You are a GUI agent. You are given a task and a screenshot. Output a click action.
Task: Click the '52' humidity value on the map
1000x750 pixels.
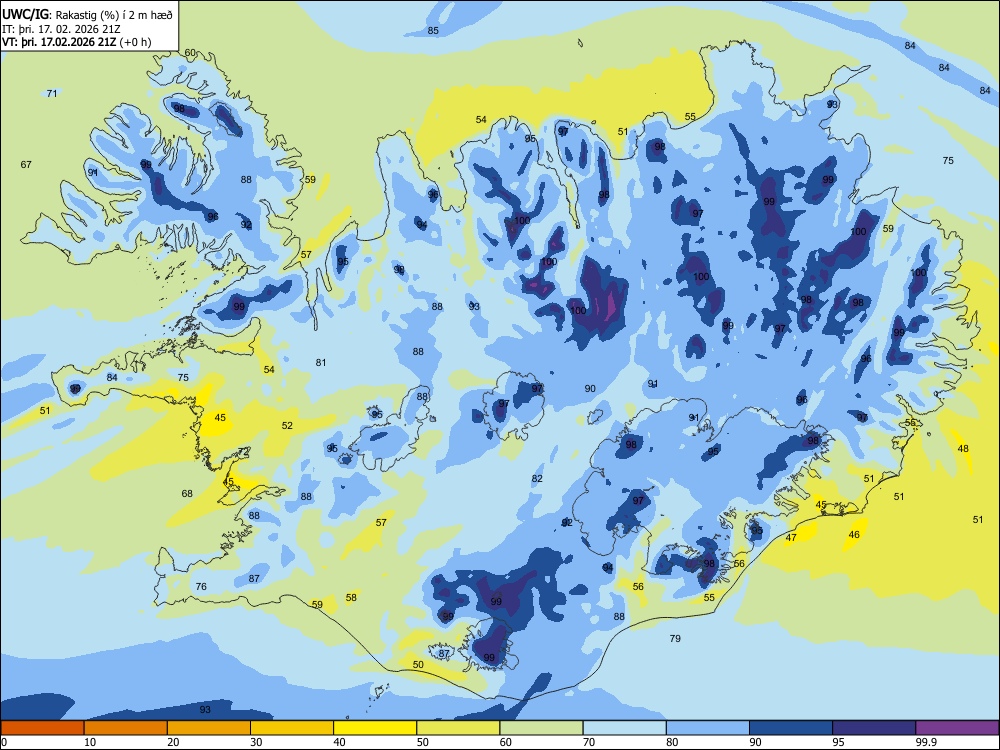click(288, 425)
